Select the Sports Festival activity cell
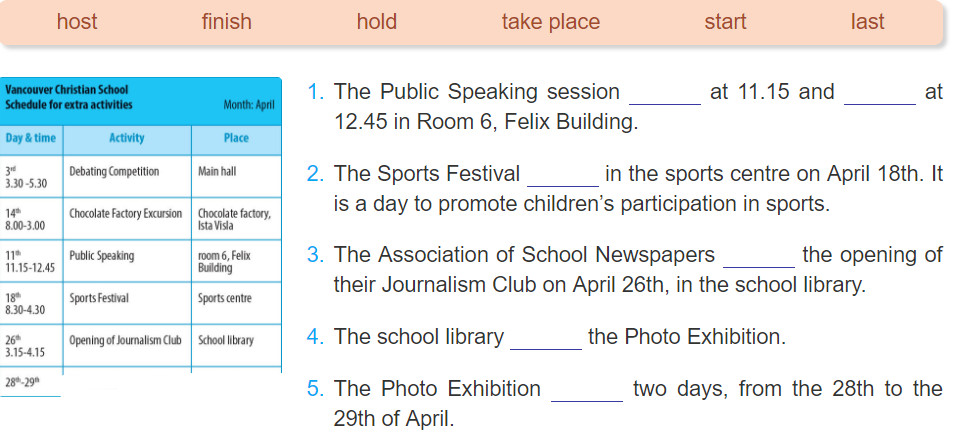Image resolution: width=964 pixels, height=437 pixels. pyautogui.click(x=127, y=303)
